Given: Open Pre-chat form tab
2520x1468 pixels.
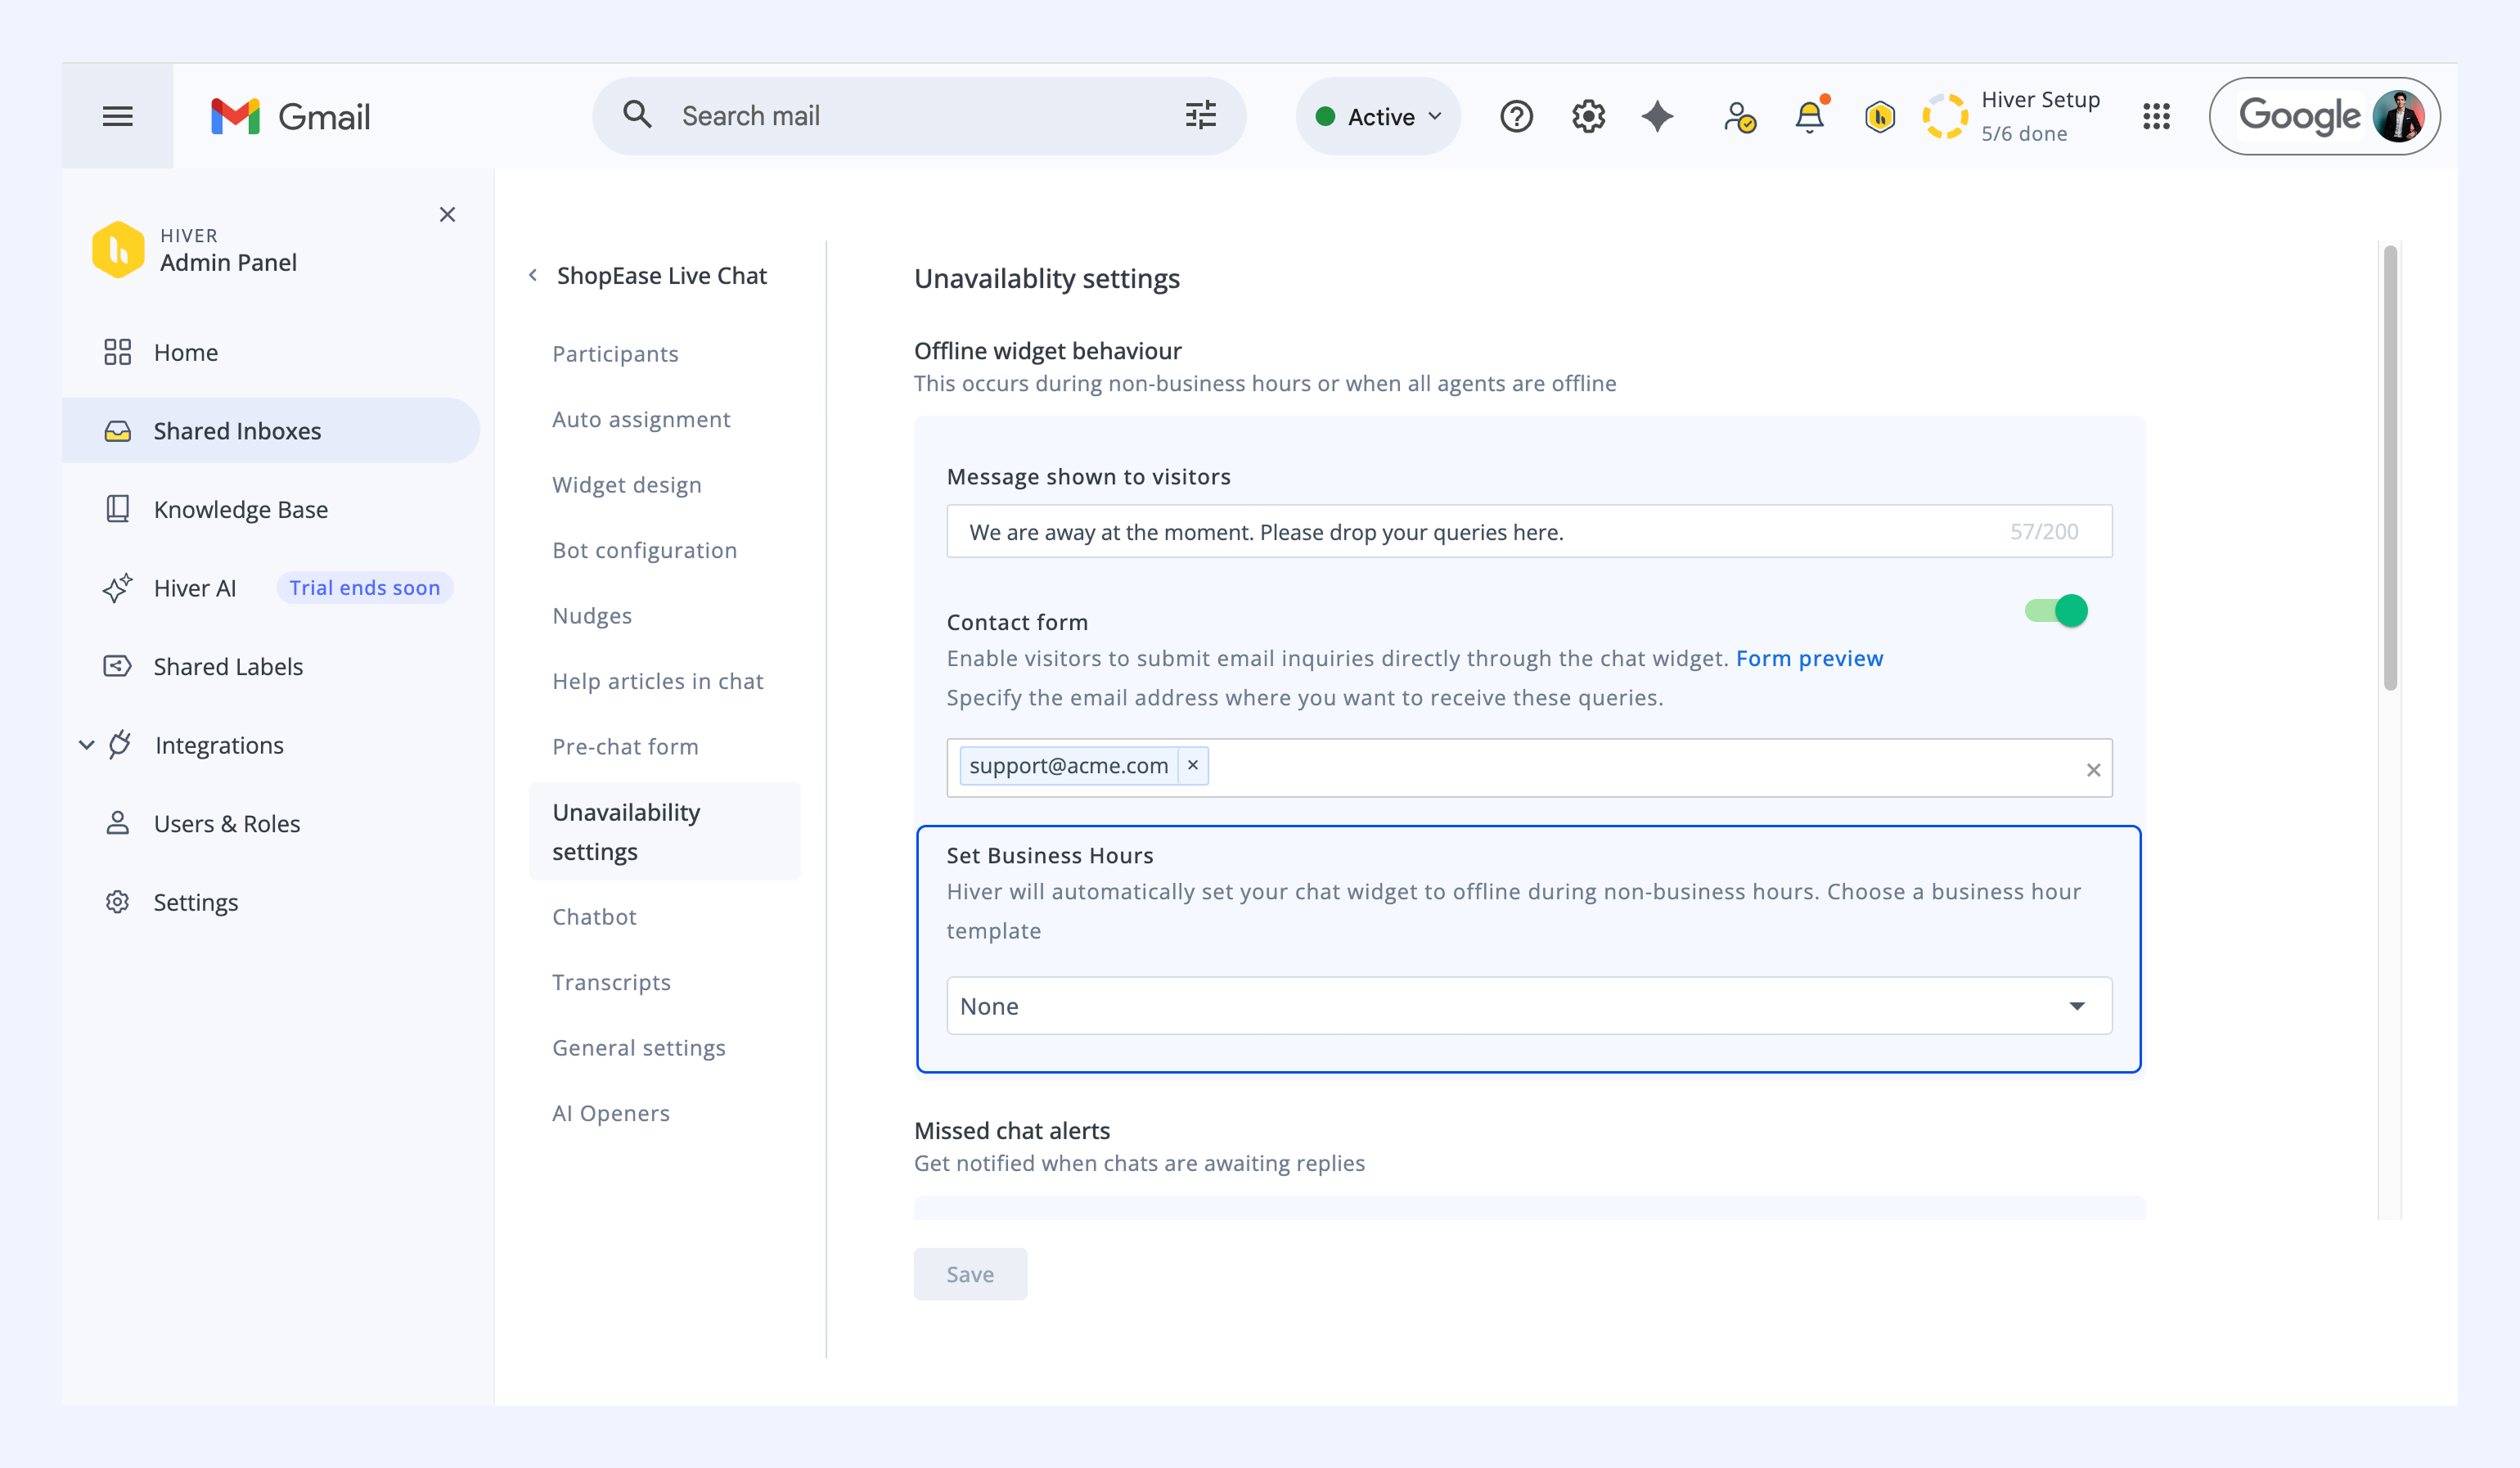Looking at the screenshot, I should pos(625,746).
